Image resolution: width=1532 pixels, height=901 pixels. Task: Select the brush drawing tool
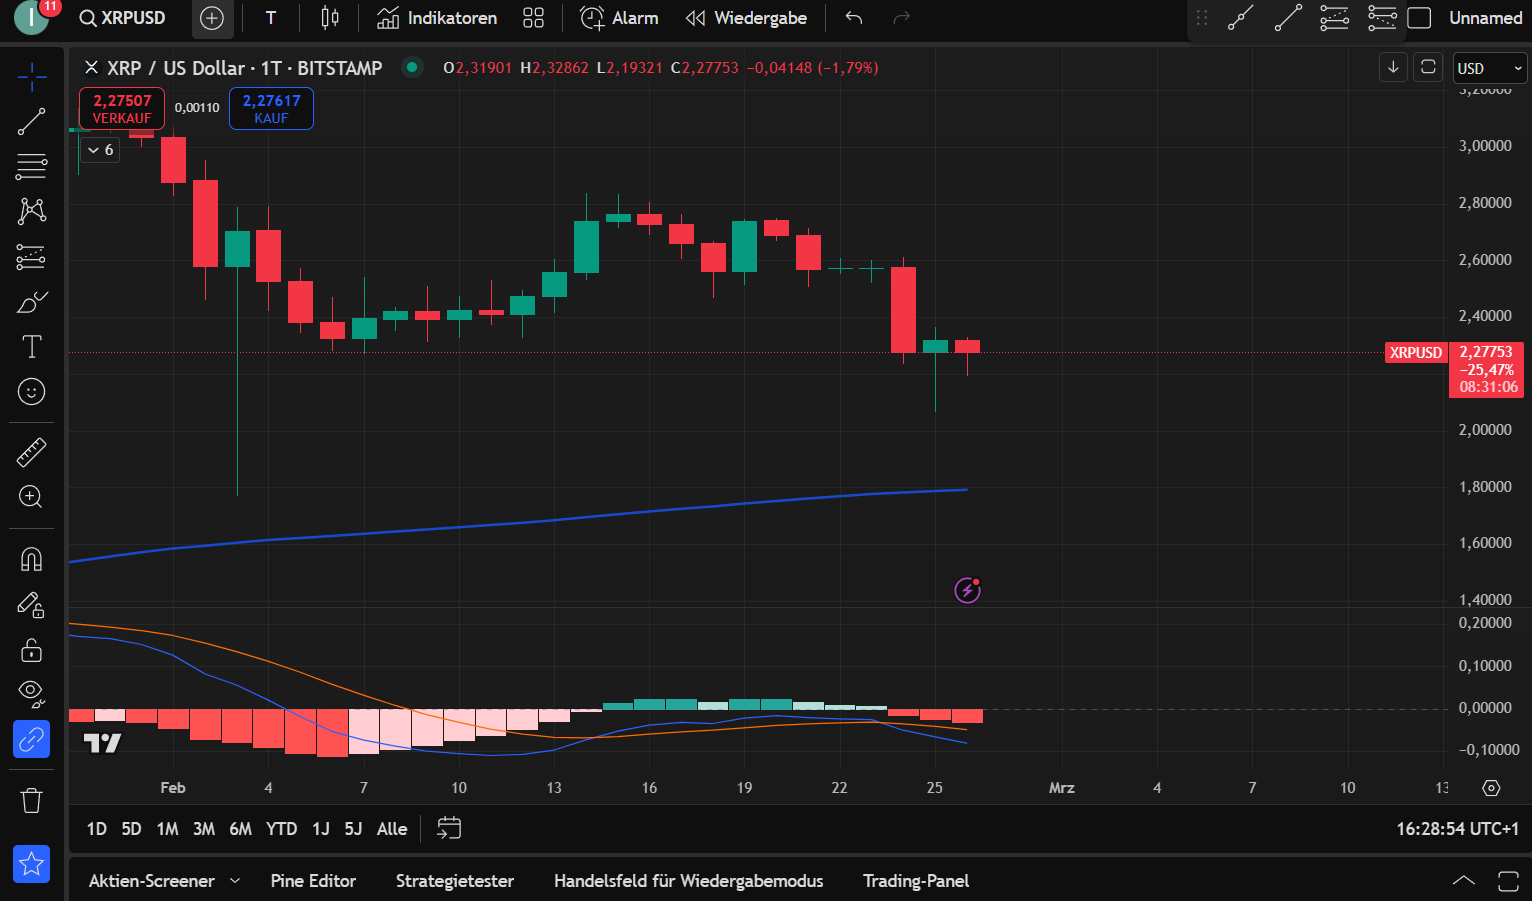(31, 302)
